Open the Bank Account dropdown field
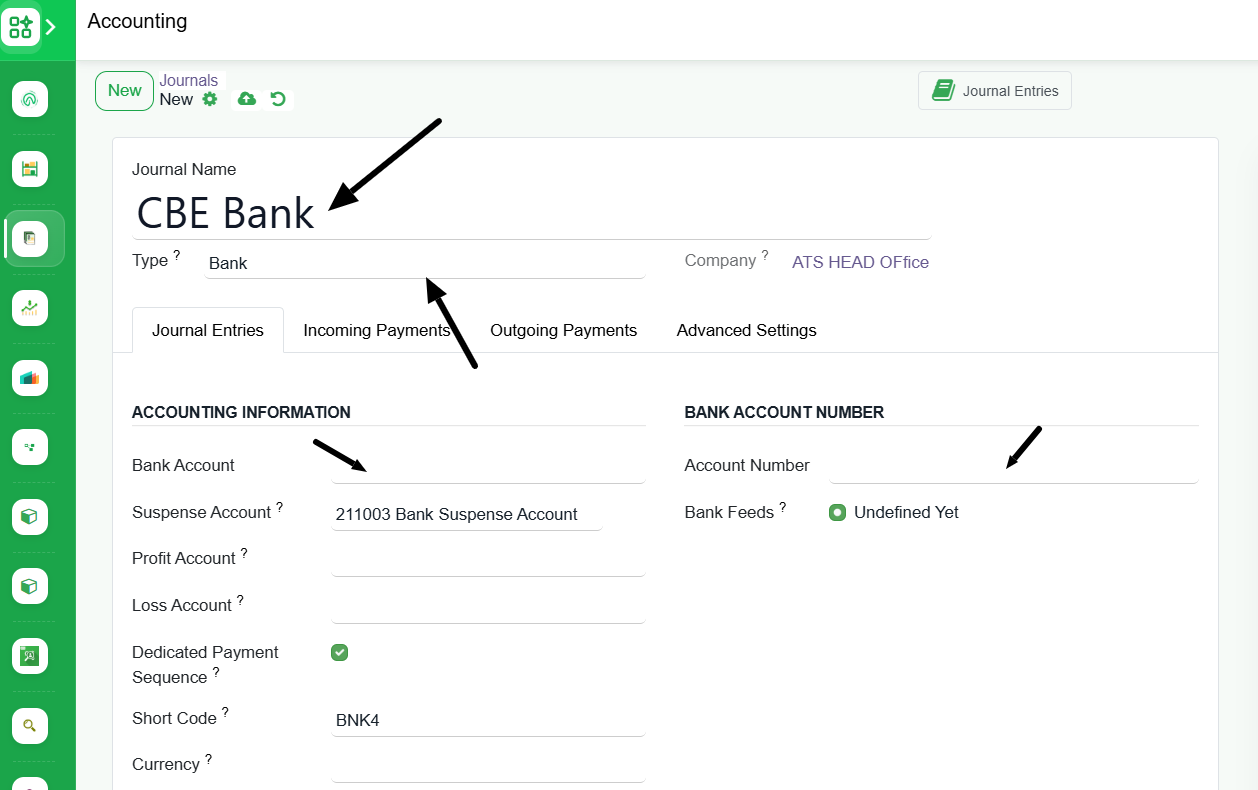Viewport: 1258px width, 790px height. 488,466
